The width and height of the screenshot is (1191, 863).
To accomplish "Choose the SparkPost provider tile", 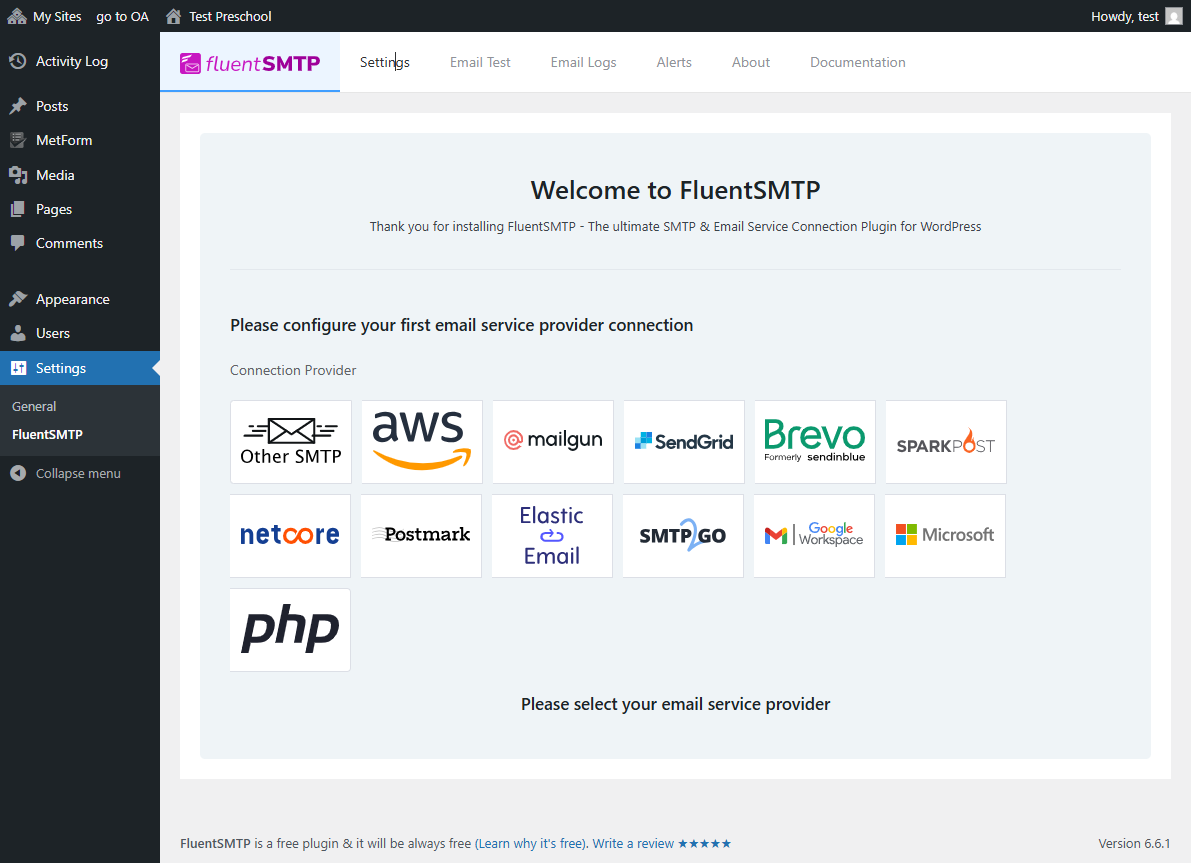I will click(946, 442).
